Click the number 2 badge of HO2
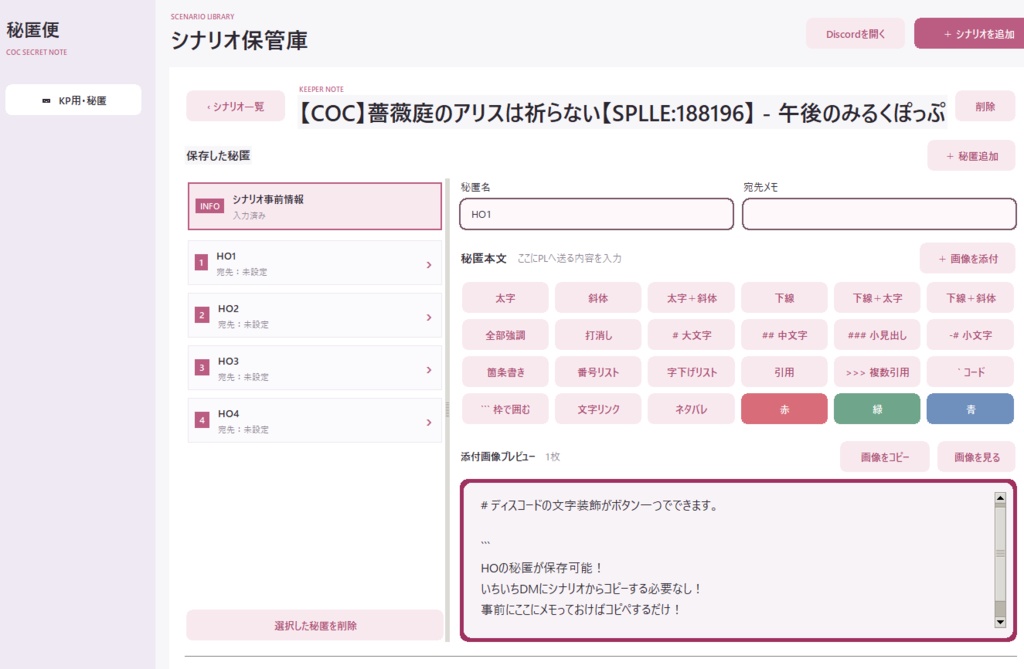This screenshot has height=669, width=1024. [x=202, y=315]
